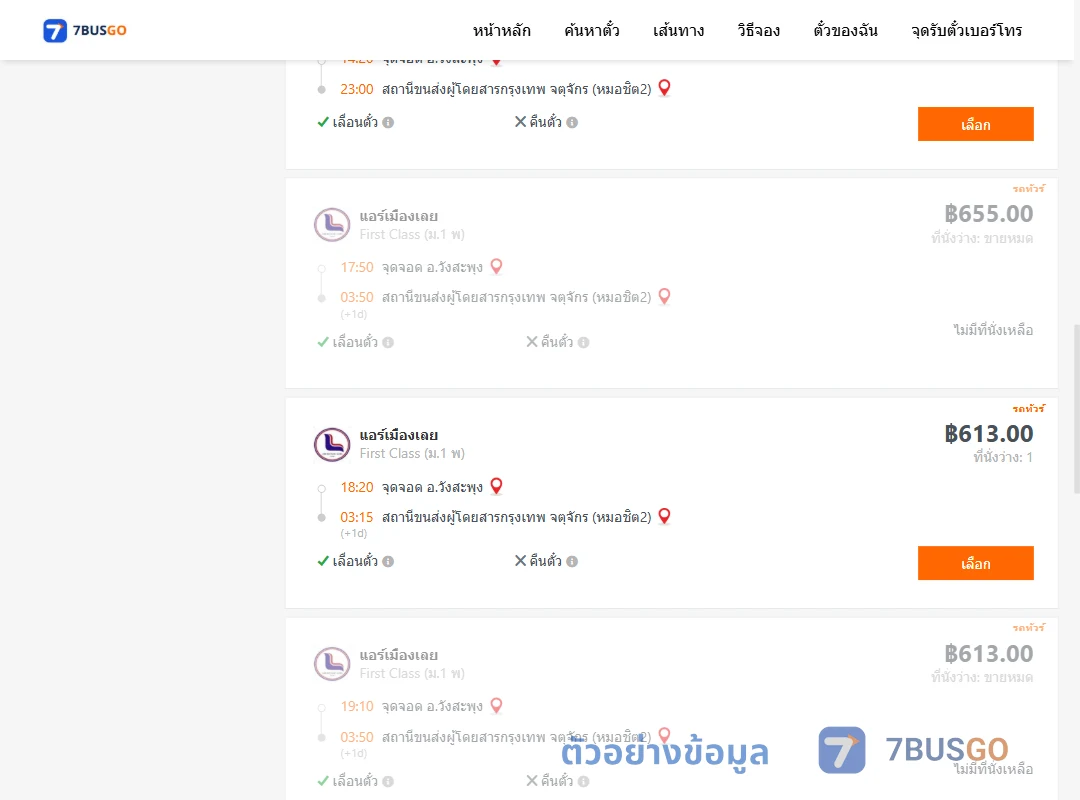This screenshot has height=800, width=1080.
Task: Click info icon beside เลื่อนตั๋ว in 17:50 trip
Action: click(388, 342)
